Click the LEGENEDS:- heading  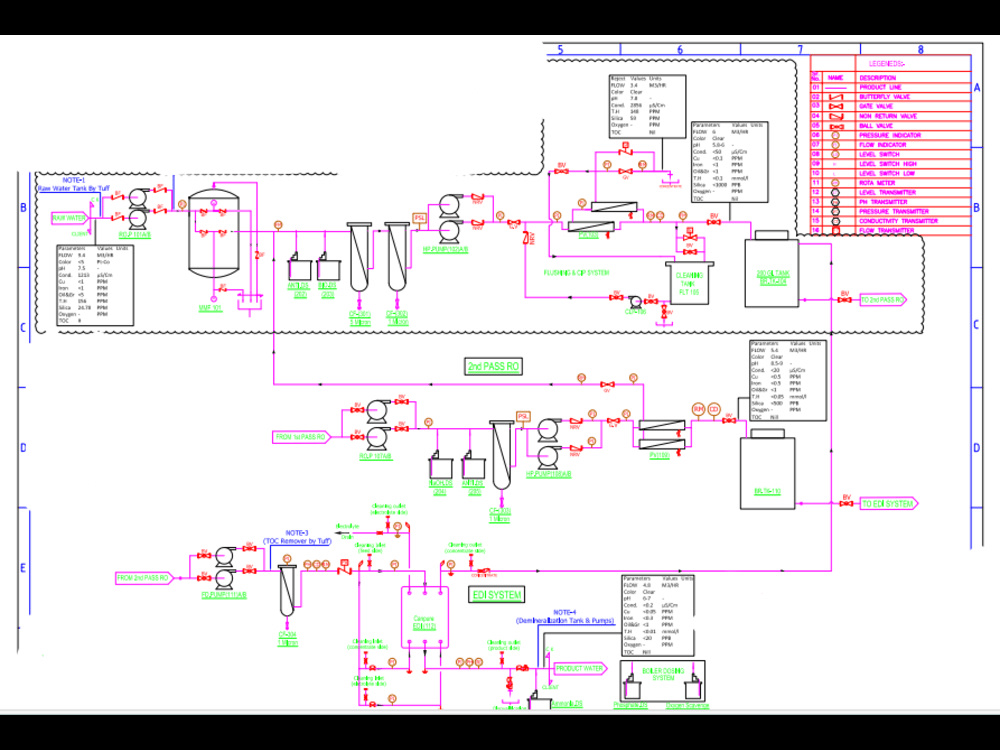pyautogui.click(x=887, y=64)
